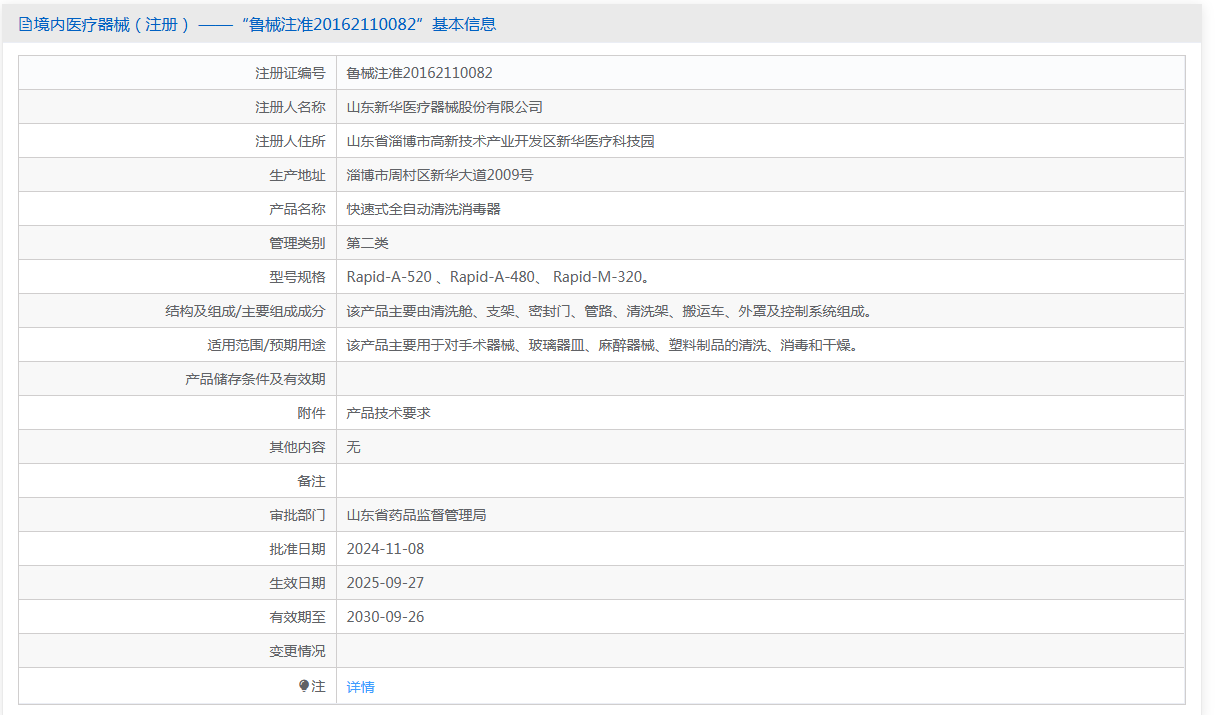The width and height of the screenshot is (1219, 715).
Task: Click the 注册人名称 label
Action: pyautogui.click(x=291, y=107)
